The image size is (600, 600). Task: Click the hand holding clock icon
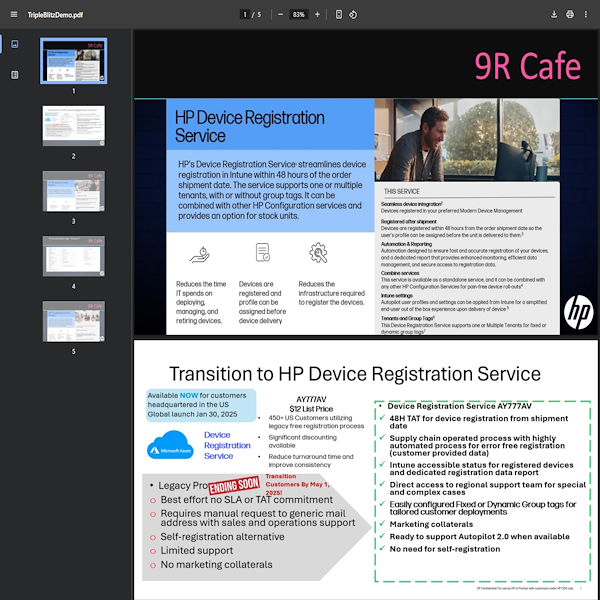click(x=200, y=254)
